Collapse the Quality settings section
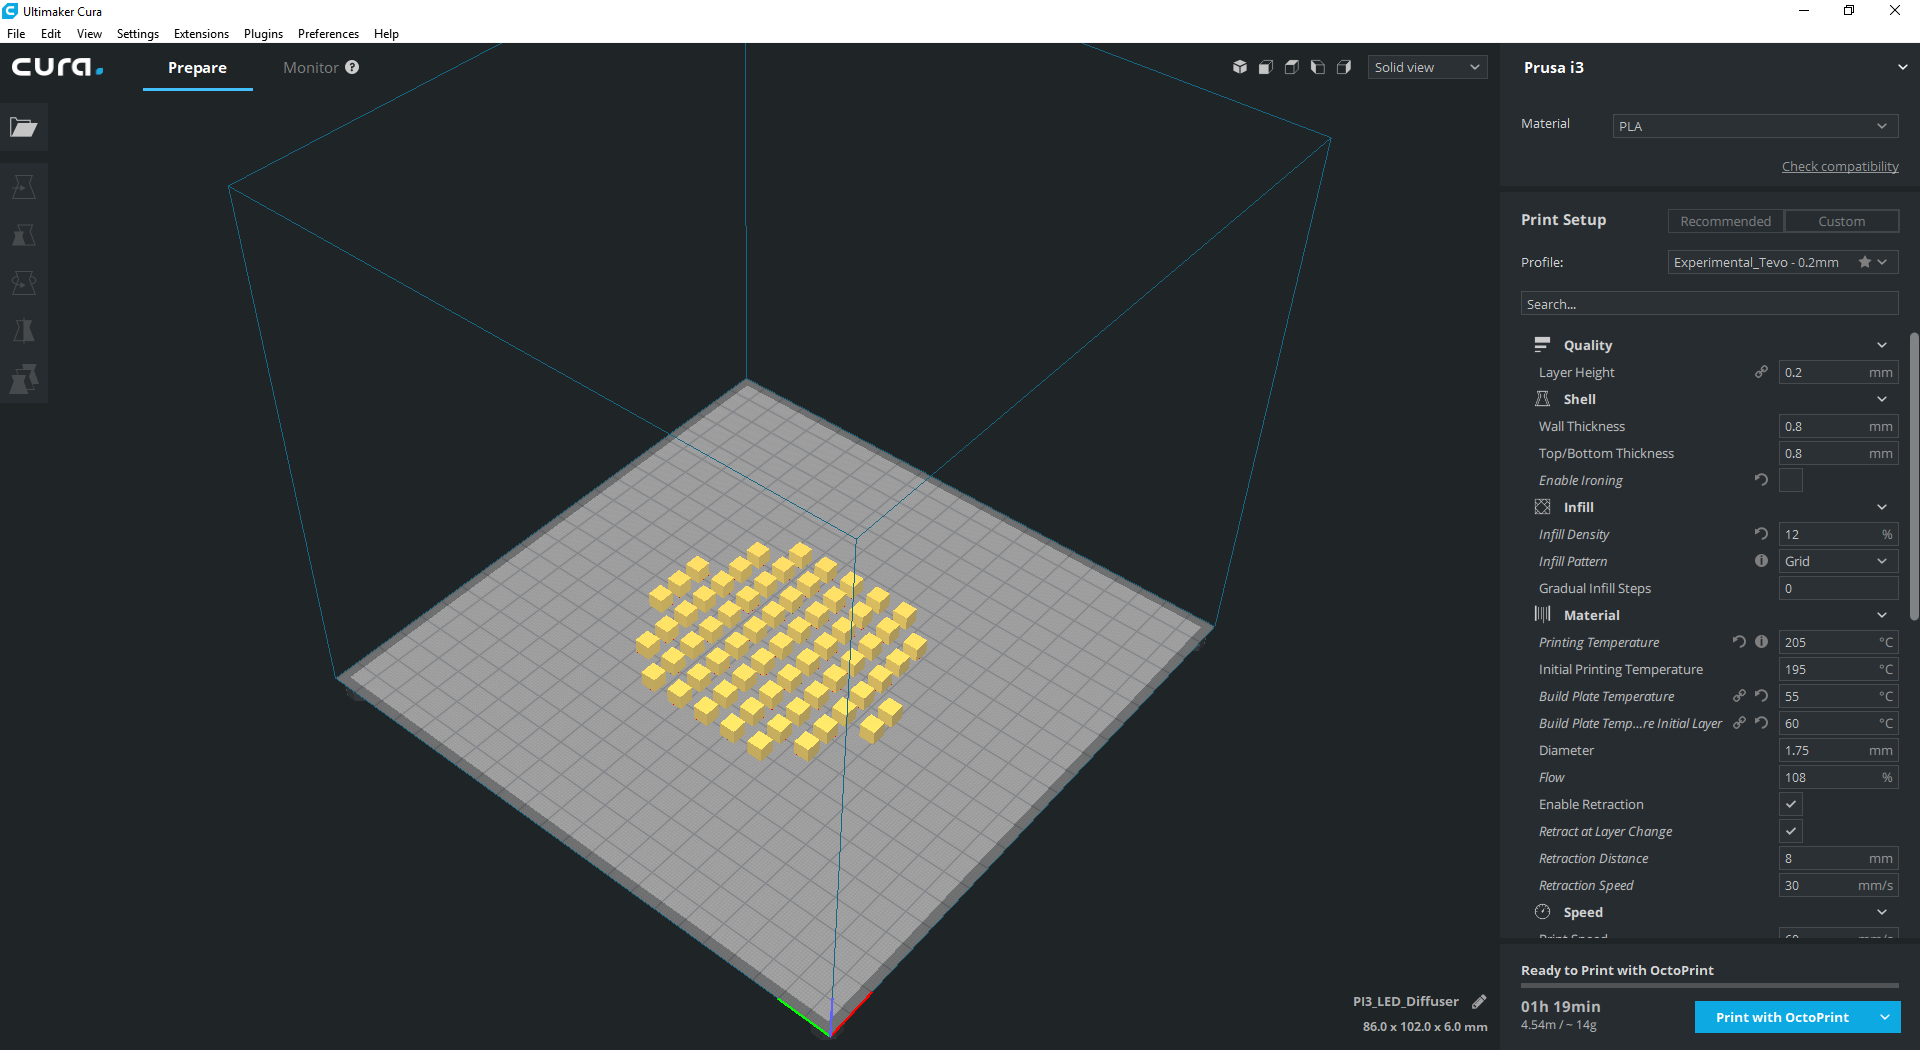Image resolution: width=1920 pixels, height=1050 pixels. click(x=1881, y=344)
